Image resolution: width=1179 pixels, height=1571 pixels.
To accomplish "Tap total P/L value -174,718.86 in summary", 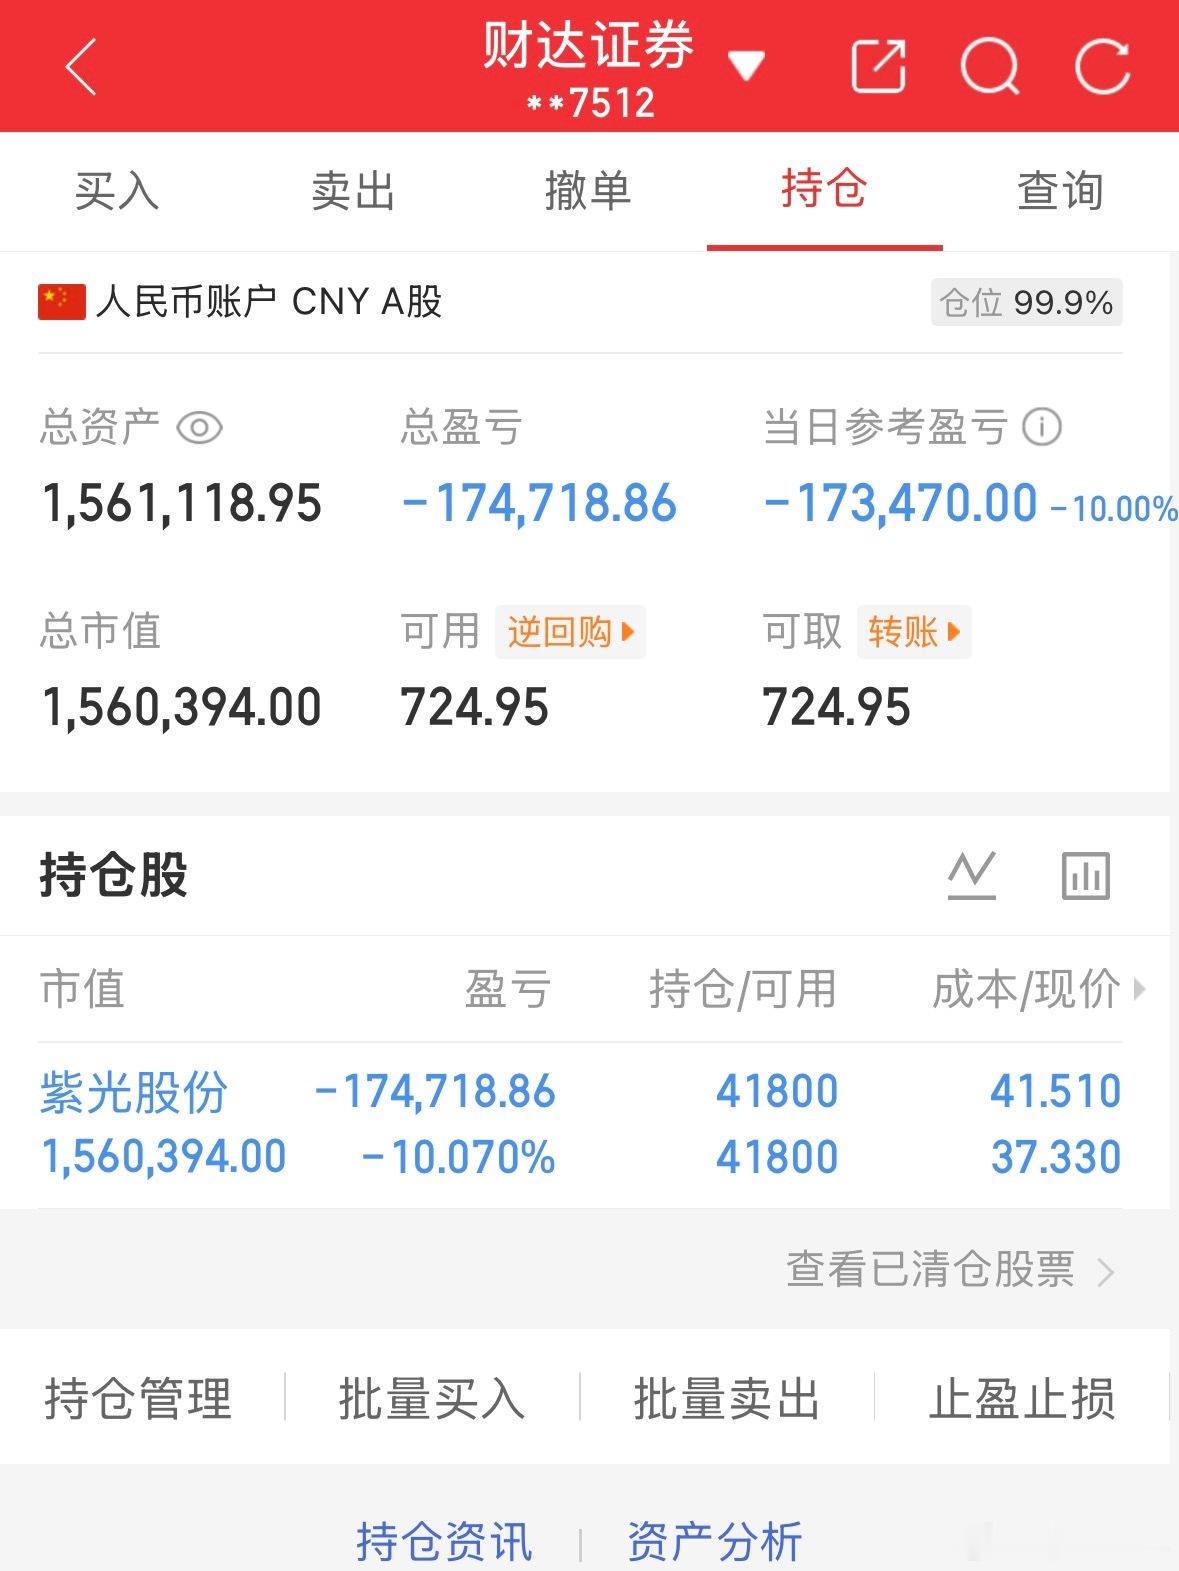I will click(x=539, y=503).
